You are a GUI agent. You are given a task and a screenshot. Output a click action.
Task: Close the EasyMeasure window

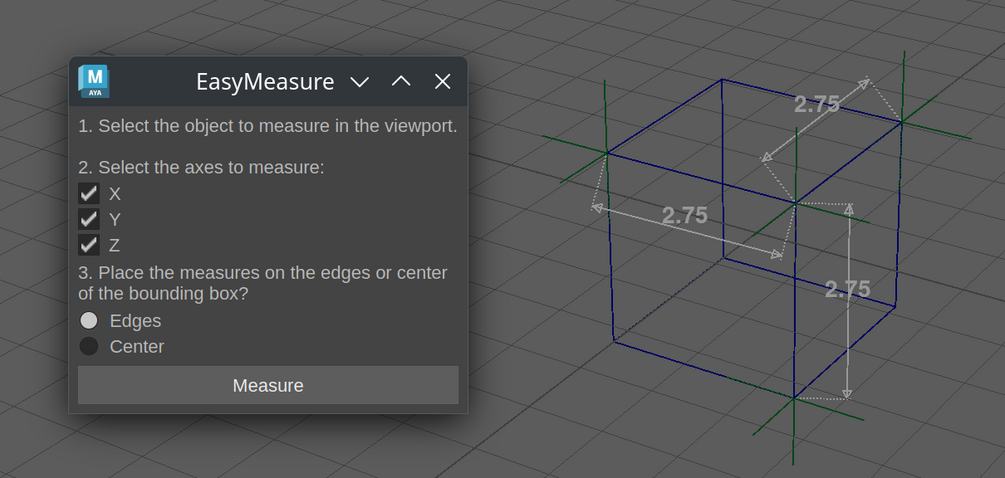coord(443,81)
